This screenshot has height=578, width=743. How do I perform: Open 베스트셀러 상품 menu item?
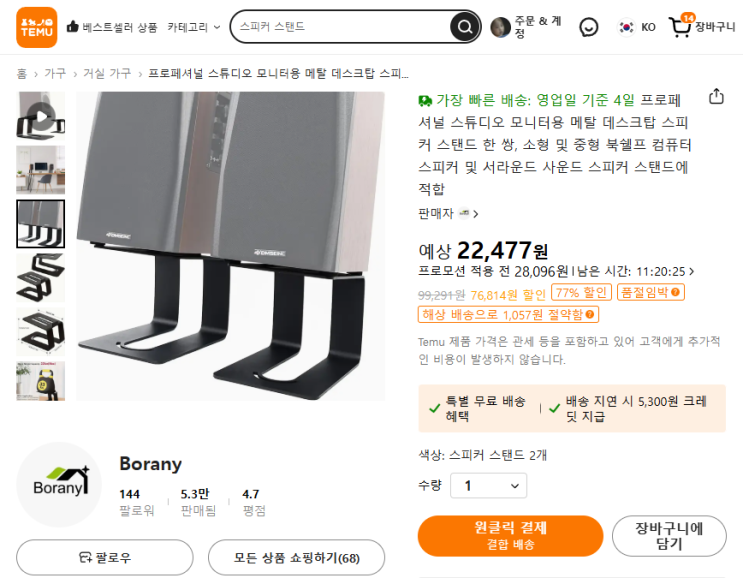point(112,27)
